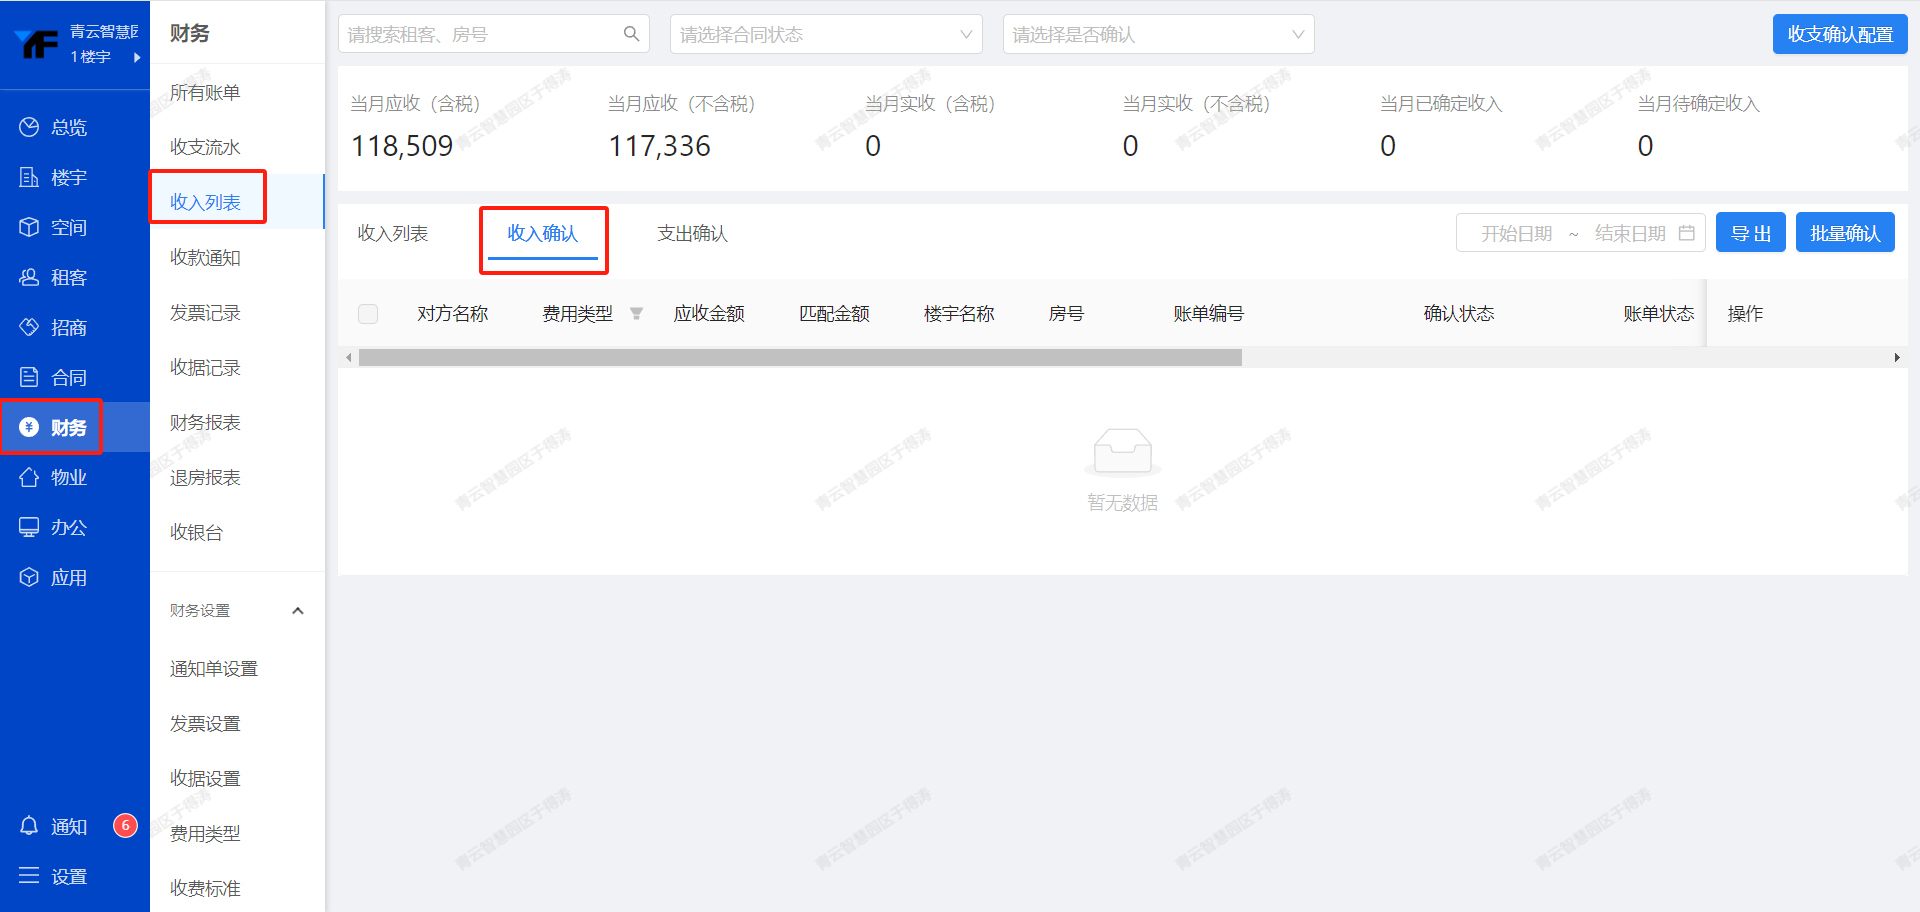Click the 批量确认 button
1920x912 pixels.
tap(1844, 233)
